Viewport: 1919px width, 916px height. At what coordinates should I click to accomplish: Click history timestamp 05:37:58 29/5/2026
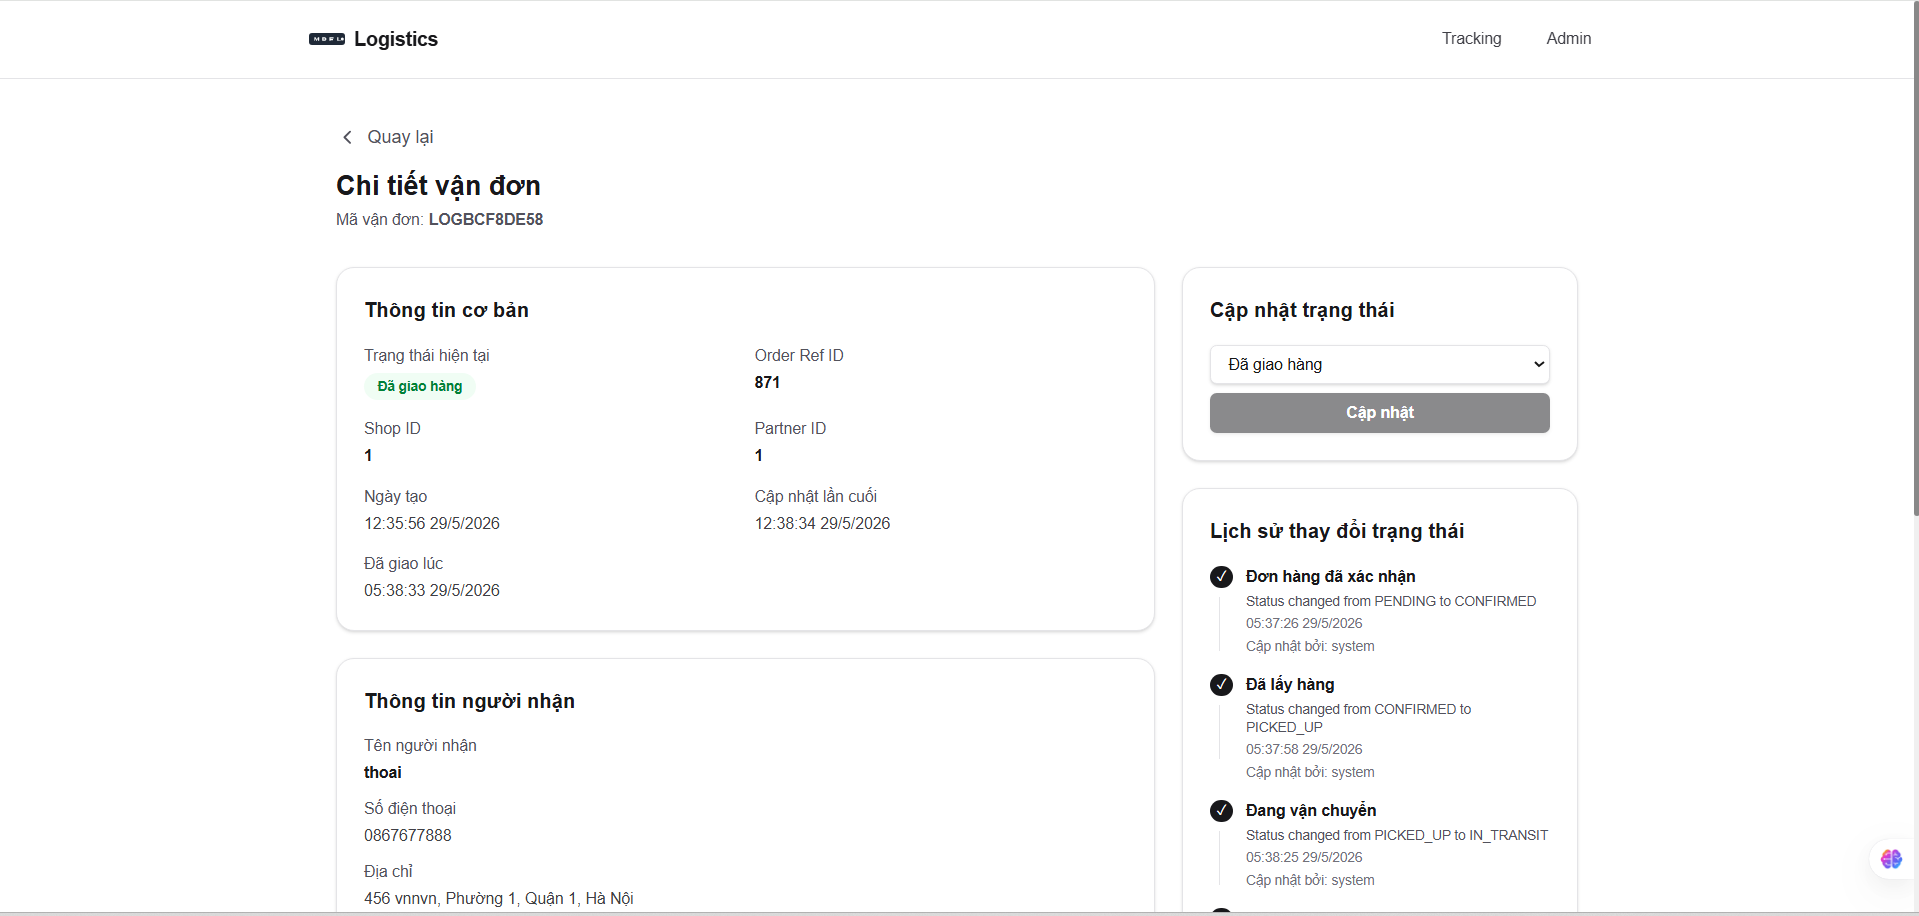coord(1304,749)
